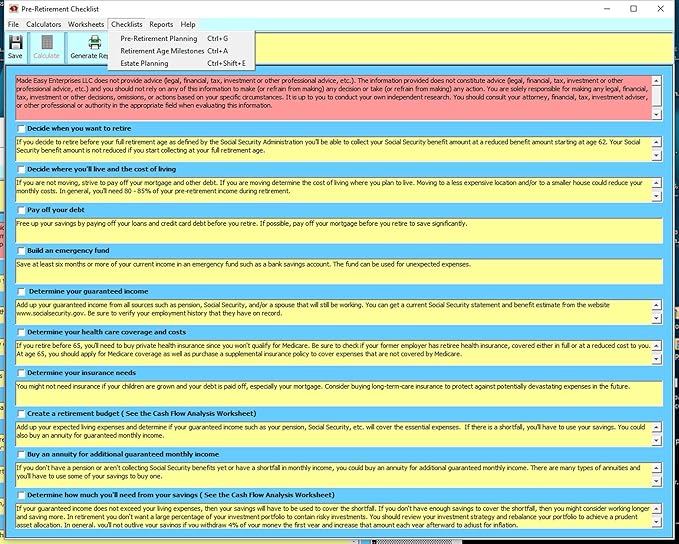The width and height of the screenshot is (679, 544).
Task: Open the Calculators menu
Action: tap(43, 24)
